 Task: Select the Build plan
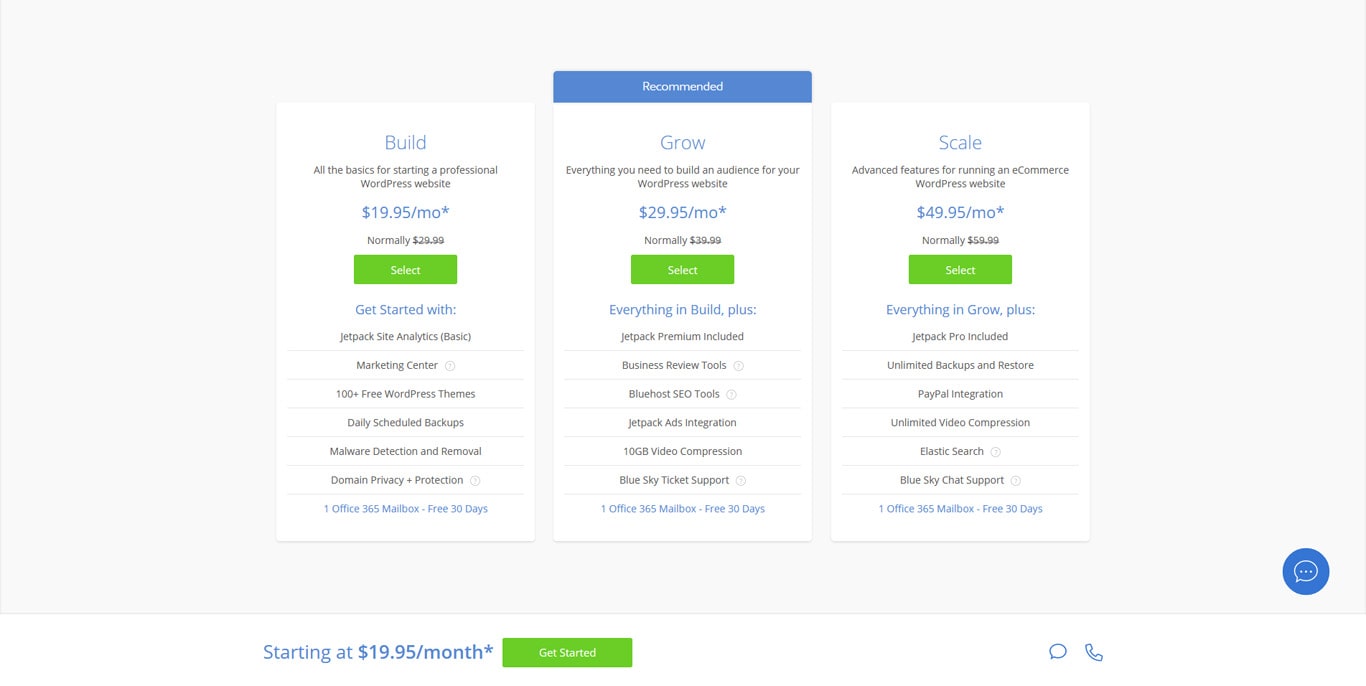tap(405, 270)
